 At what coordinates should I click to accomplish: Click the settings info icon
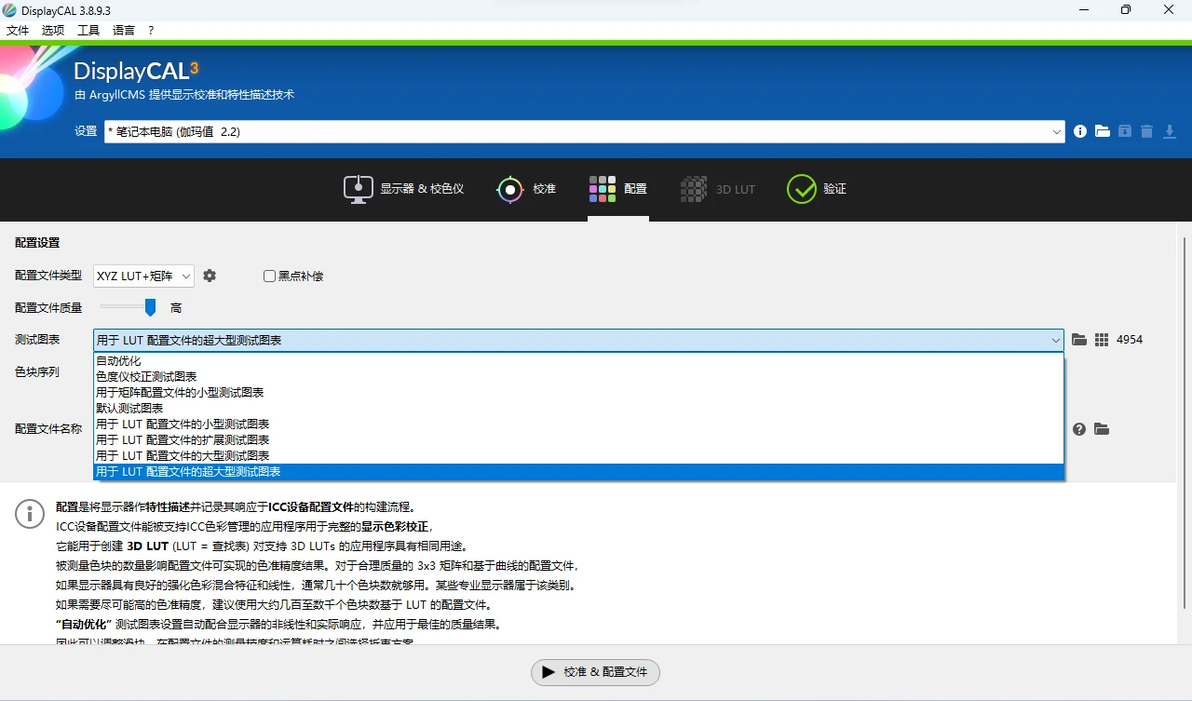[x=1079, y=132]
